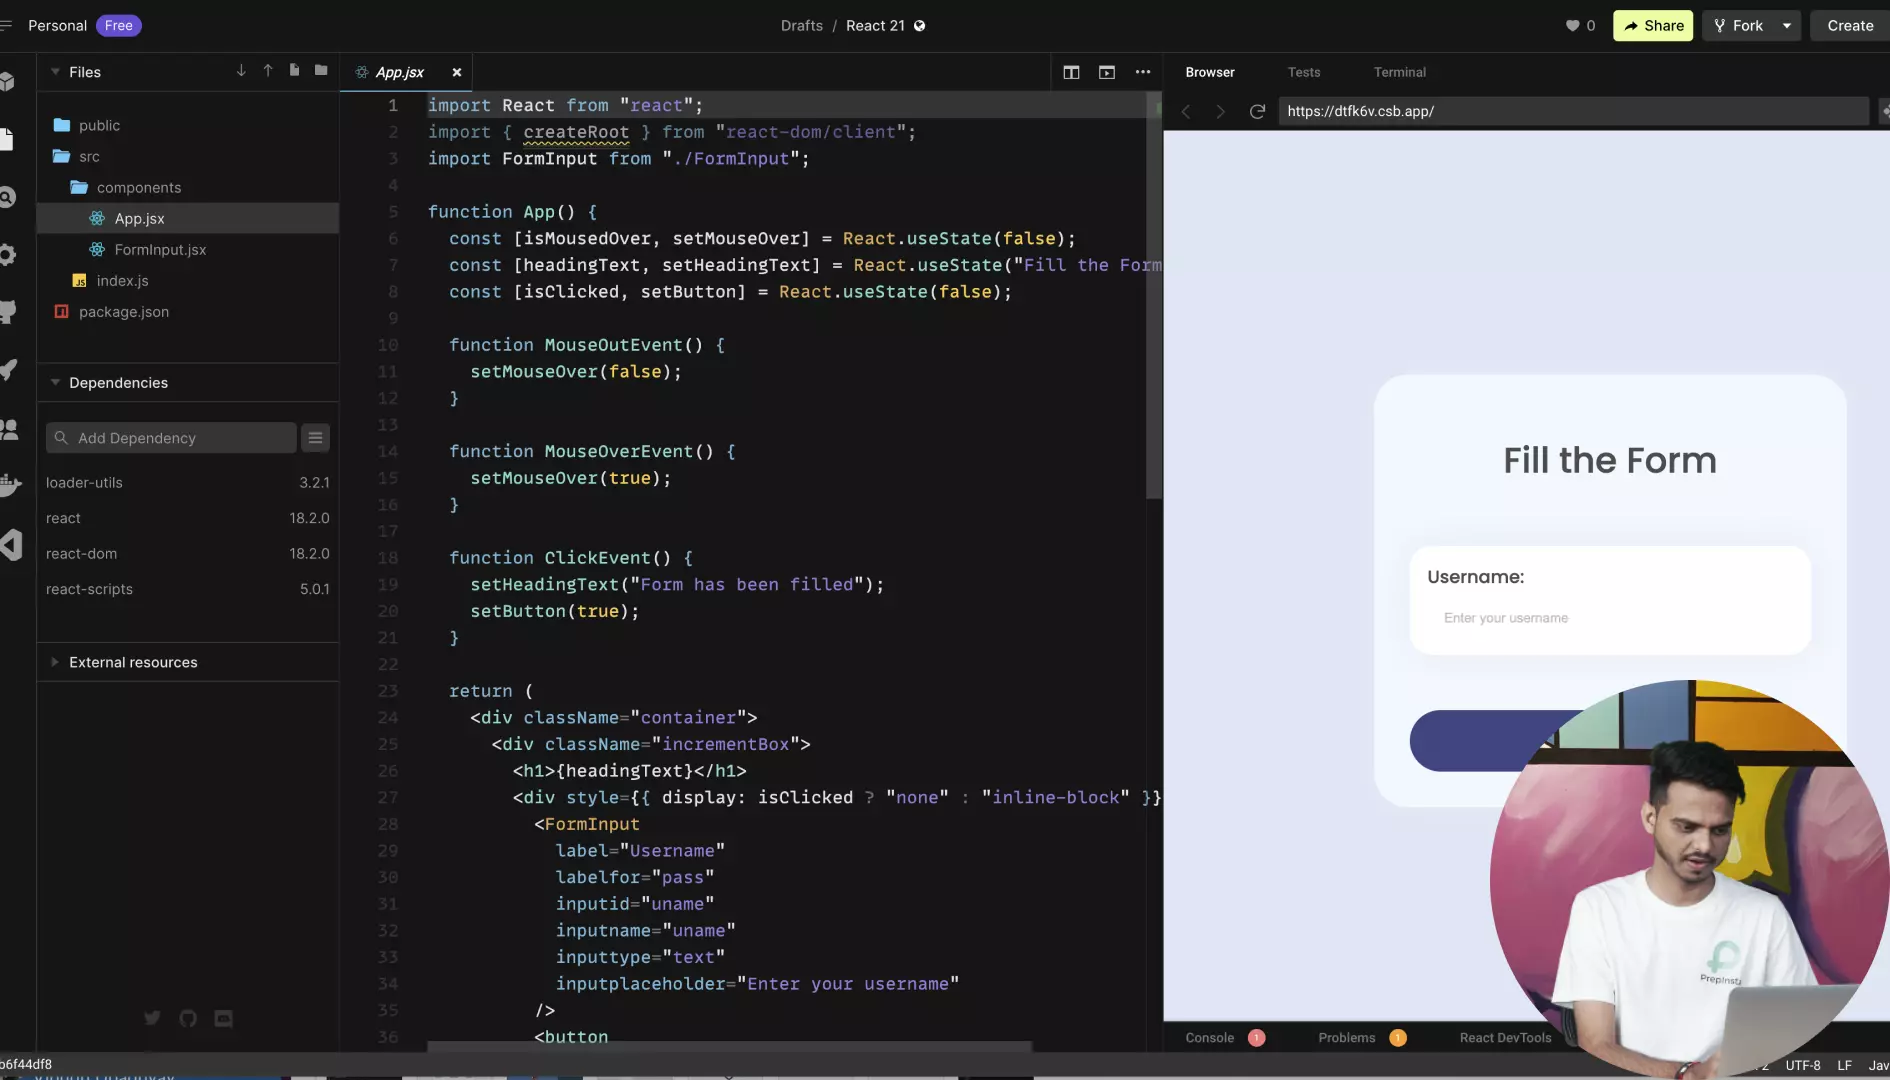Switch to the Tests tab
The width and height of the screenshot is (1890, 1080).
coord(1303,72)
